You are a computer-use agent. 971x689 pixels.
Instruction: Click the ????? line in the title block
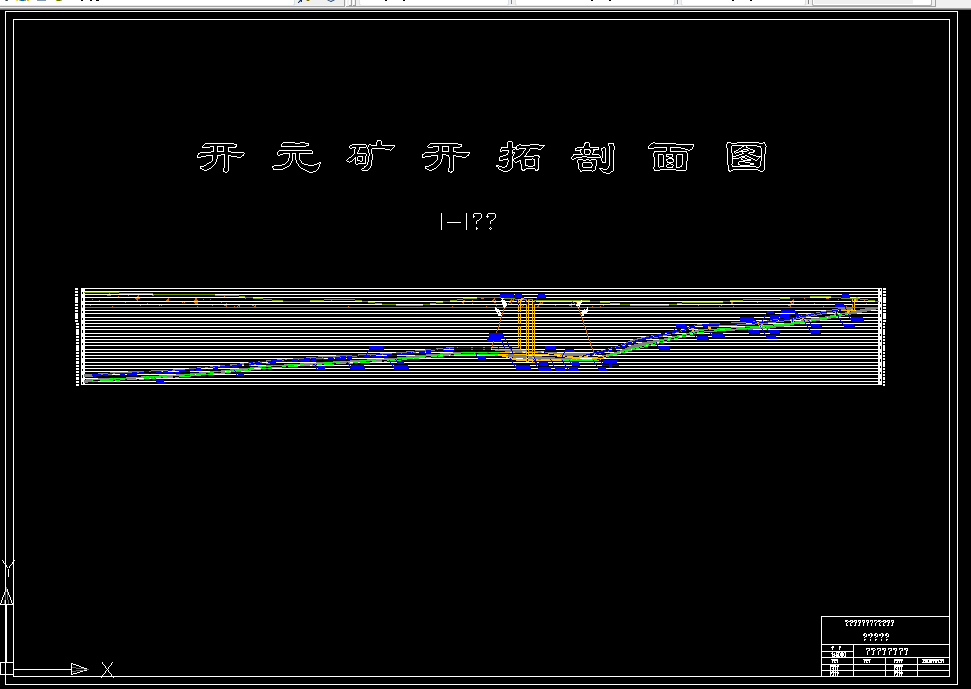[876, 636]
